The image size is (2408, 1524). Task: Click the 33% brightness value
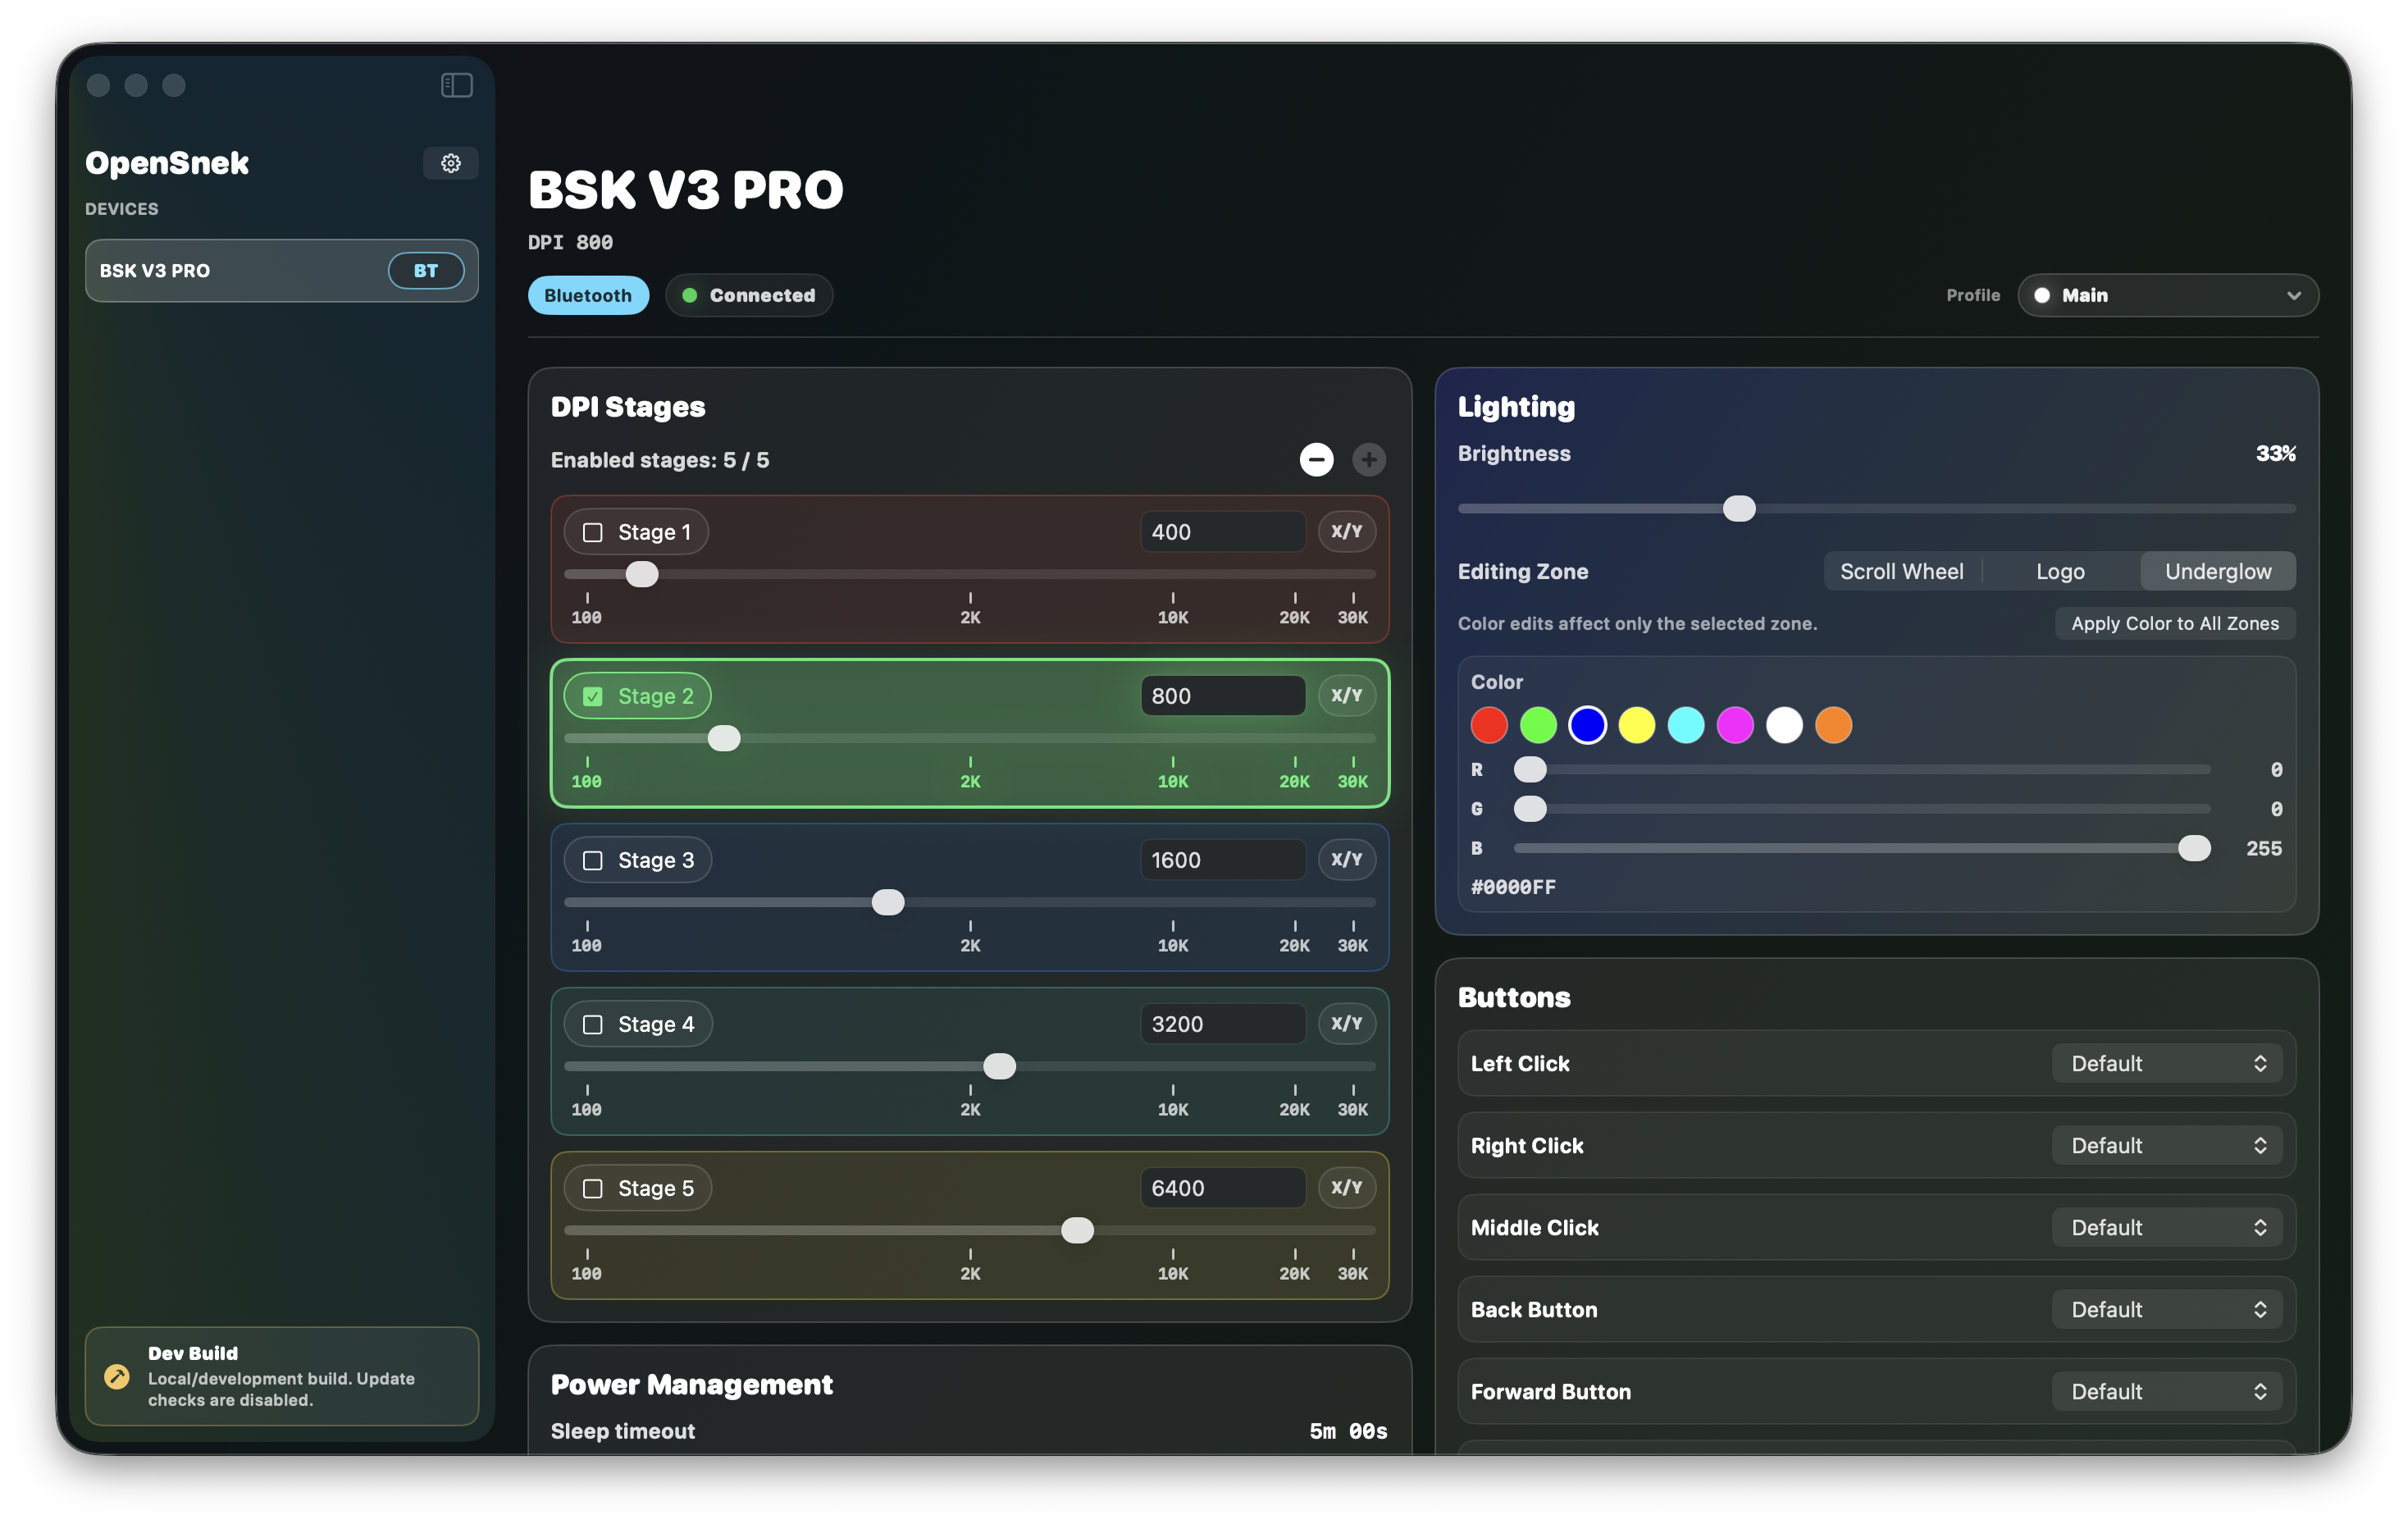tap(2275, 454)
